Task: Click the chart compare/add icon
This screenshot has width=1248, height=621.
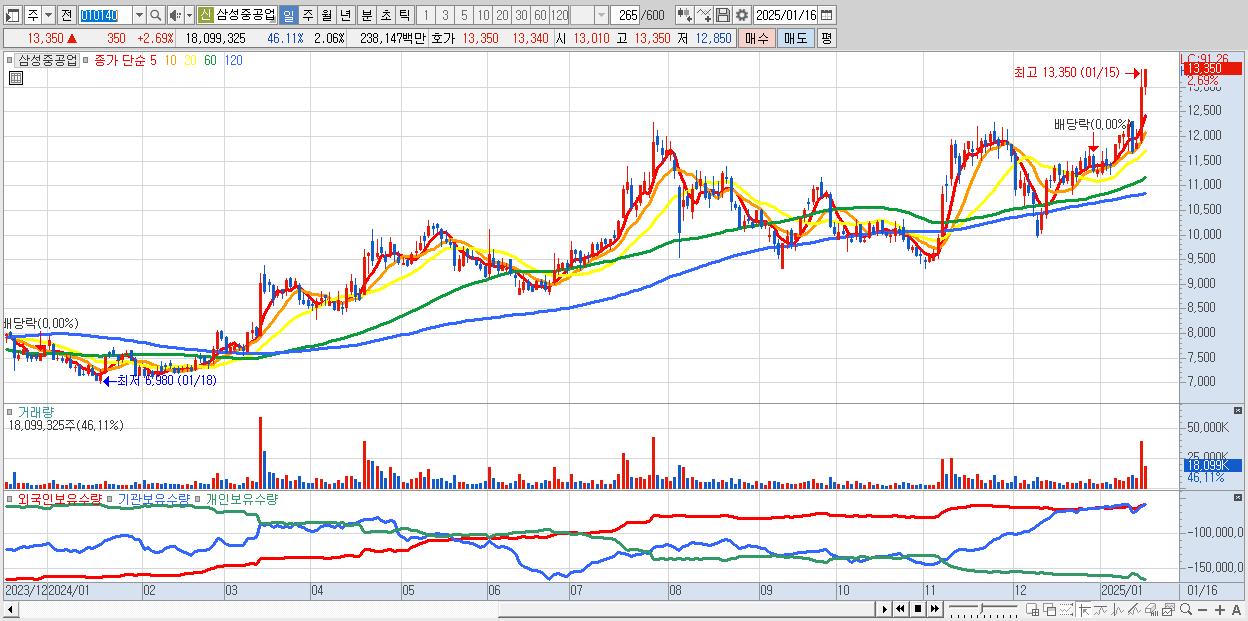Action: pos(685,15)
